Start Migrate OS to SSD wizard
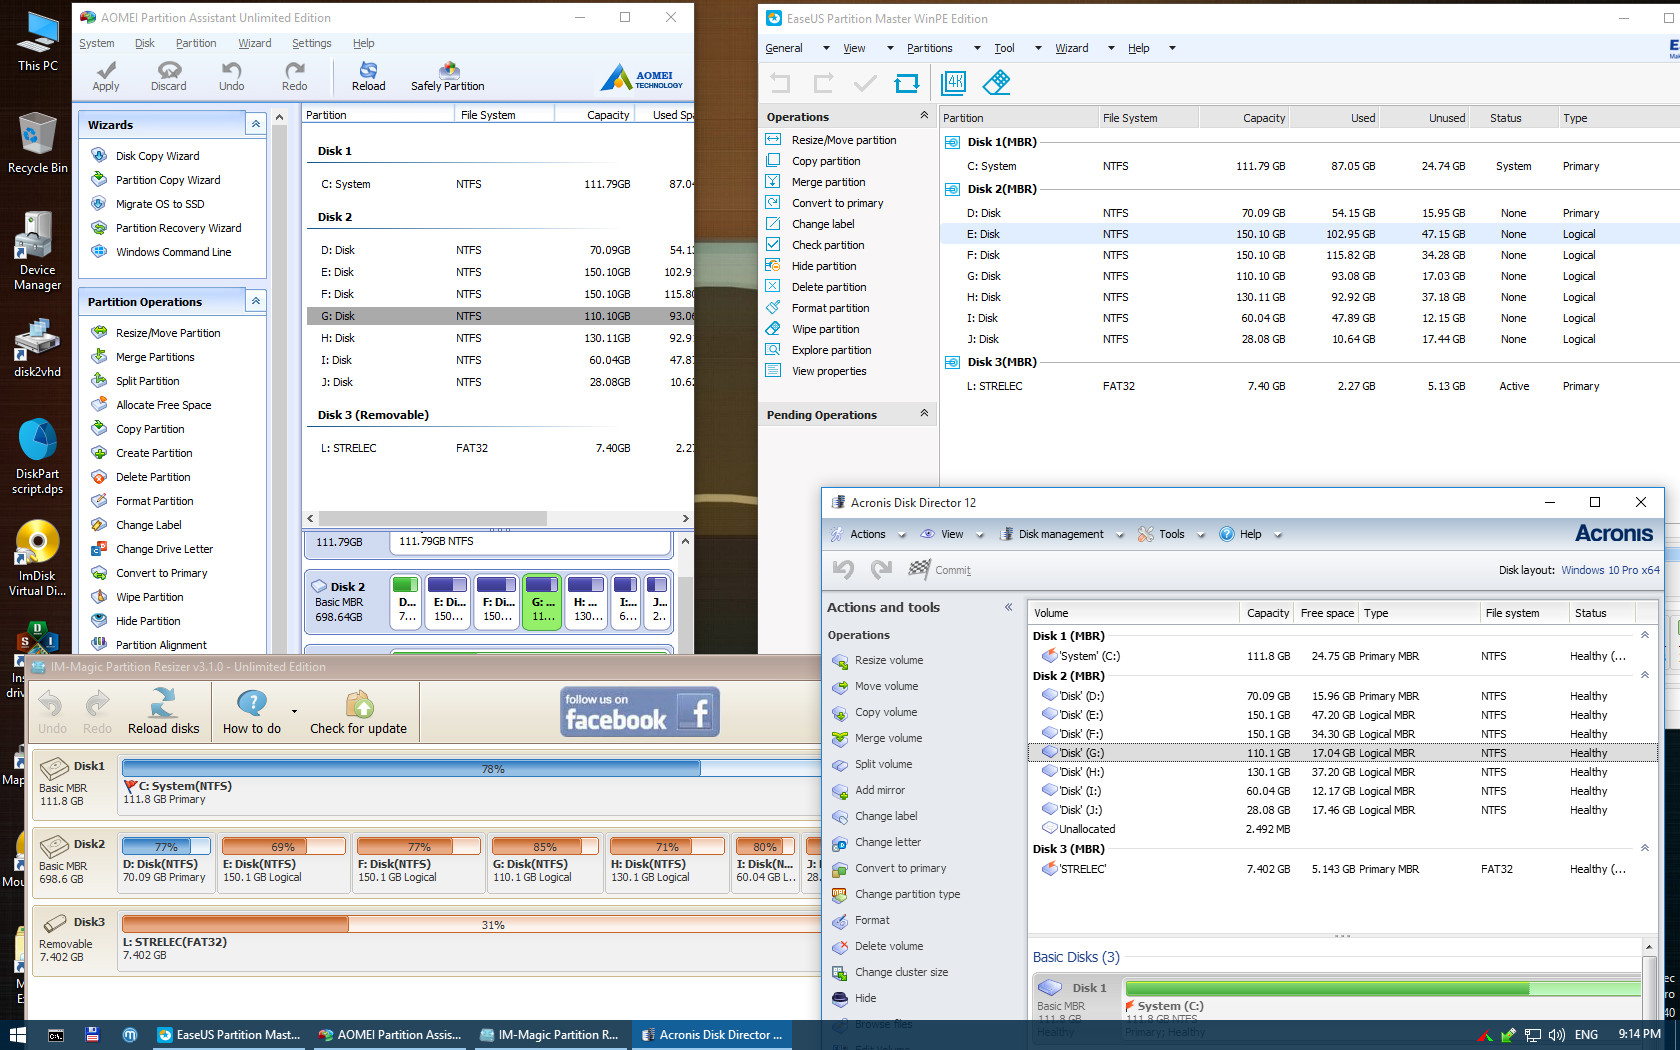The width and height of the screenshot is (1680, 1050). pos(159,204)
